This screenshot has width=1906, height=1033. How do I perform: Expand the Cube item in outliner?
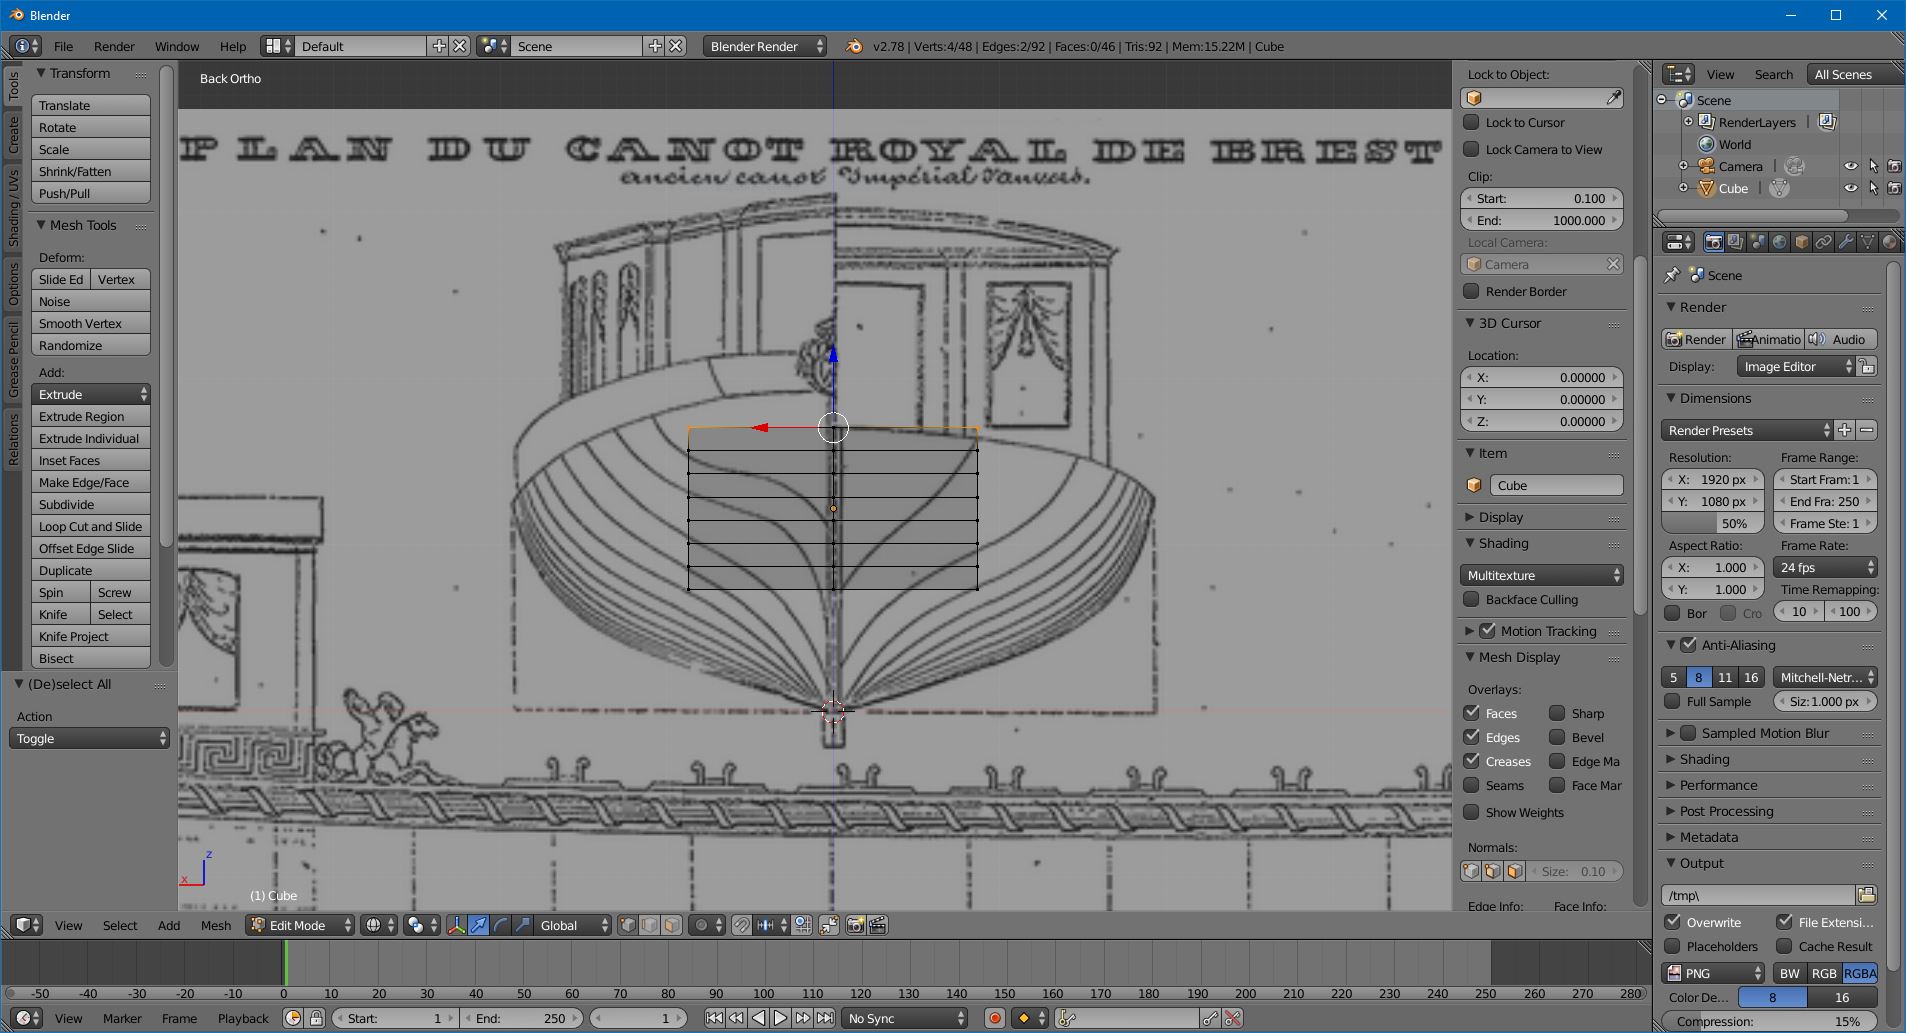[x=1683, y=188]
